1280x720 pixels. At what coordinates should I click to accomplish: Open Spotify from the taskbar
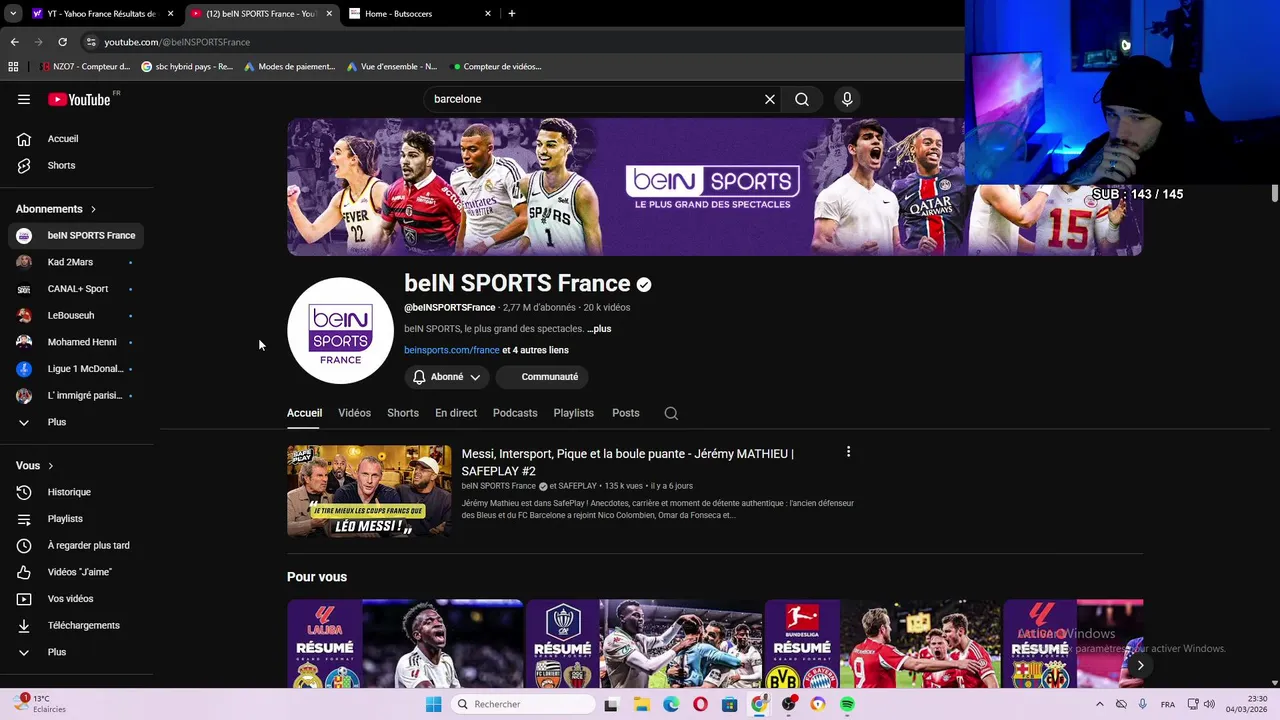click(x=847, y=704)
